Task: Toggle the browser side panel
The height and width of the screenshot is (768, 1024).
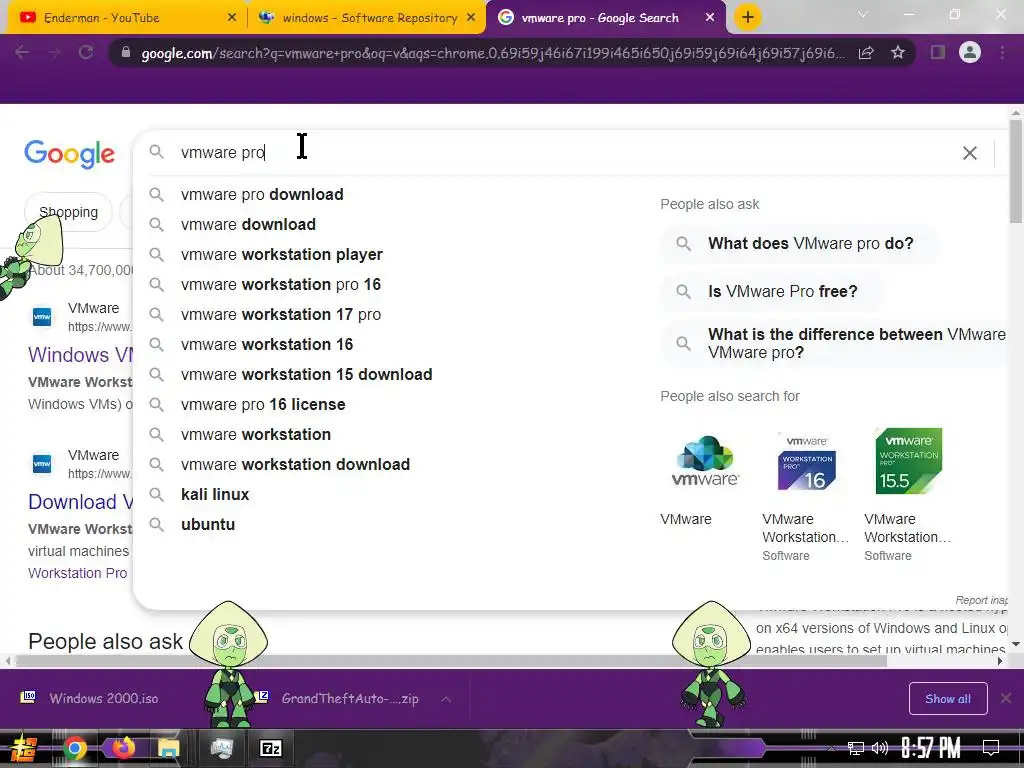Action: 938,52
